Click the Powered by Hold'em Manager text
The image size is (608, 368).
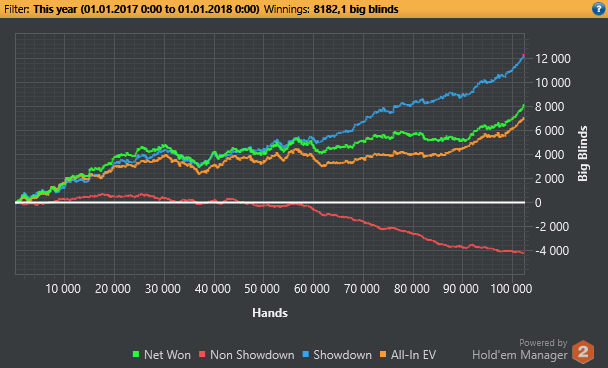(520, 349)
